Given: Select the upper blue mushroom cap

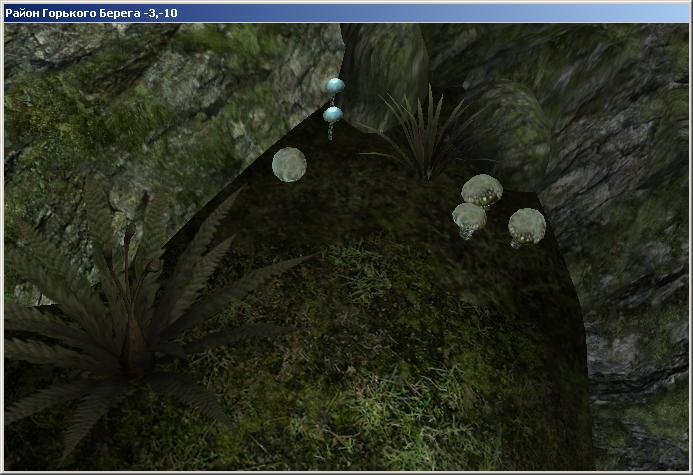Looking at the screenshot, I should (335, 85).
